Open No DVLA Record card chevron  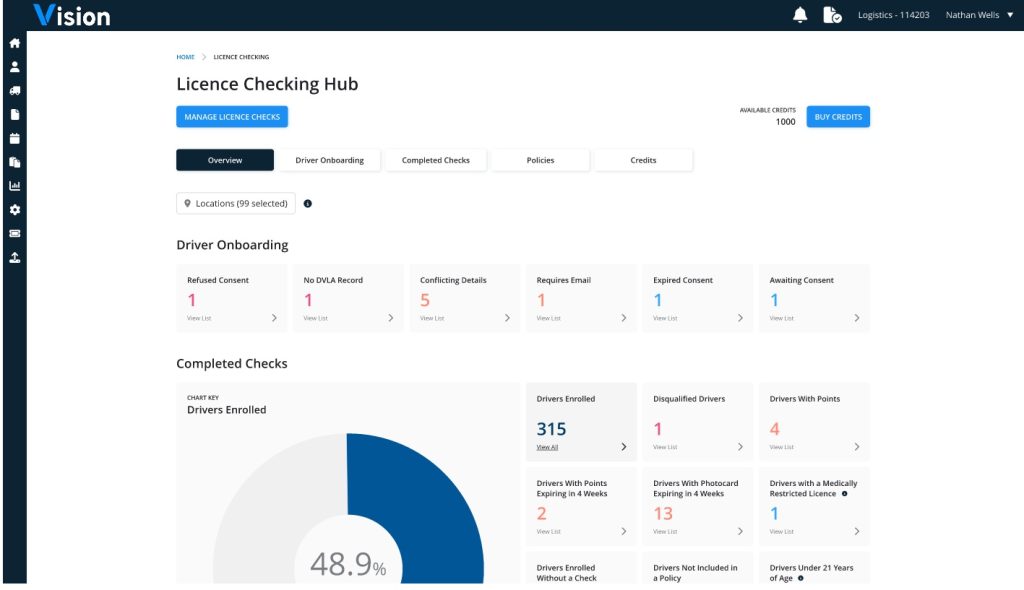(x=391, y=318)
